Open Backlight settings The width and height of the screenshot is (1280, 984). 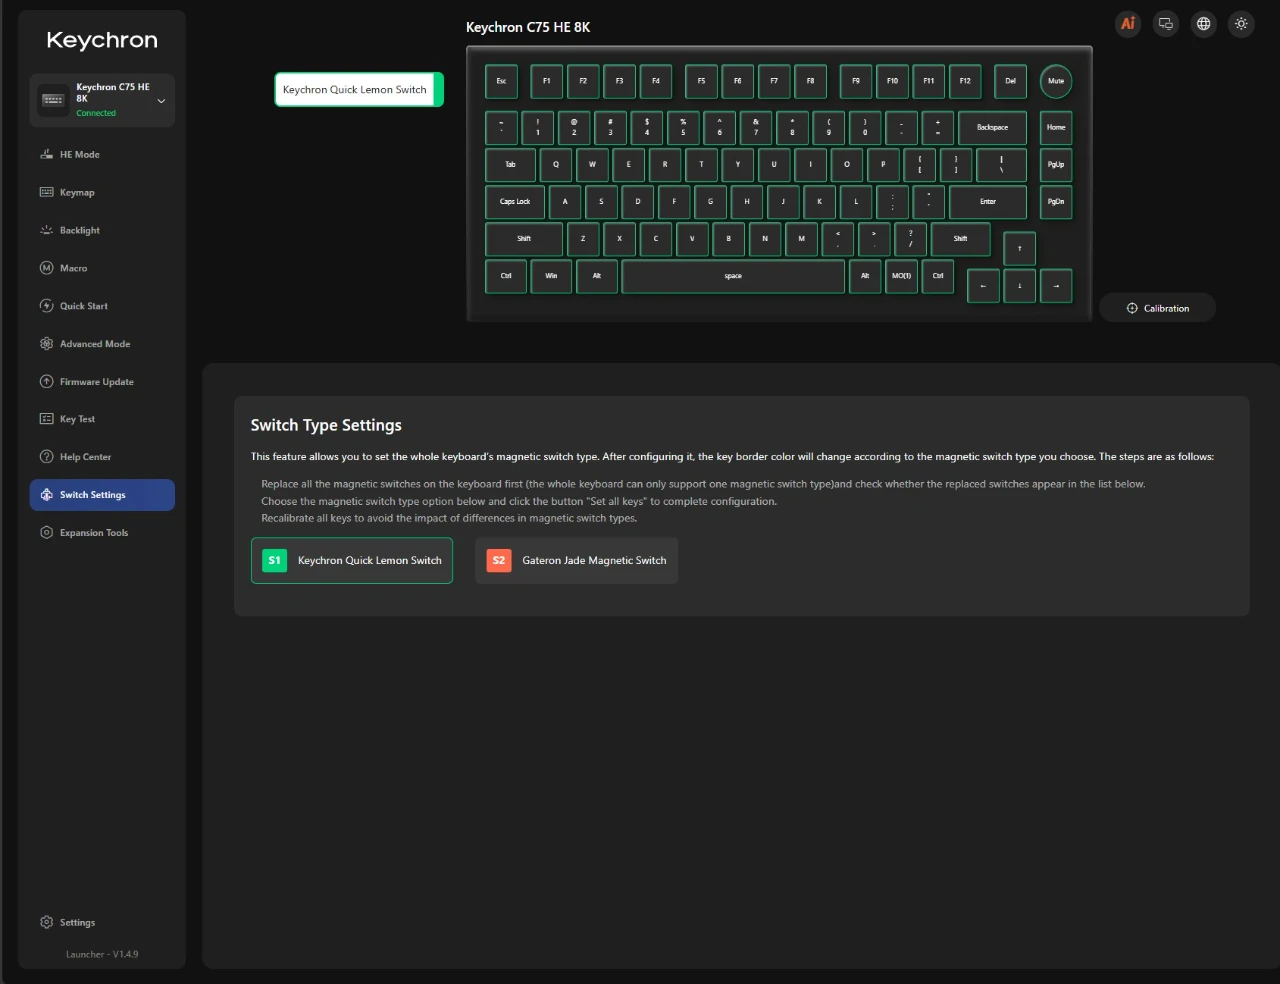[102, 231]
